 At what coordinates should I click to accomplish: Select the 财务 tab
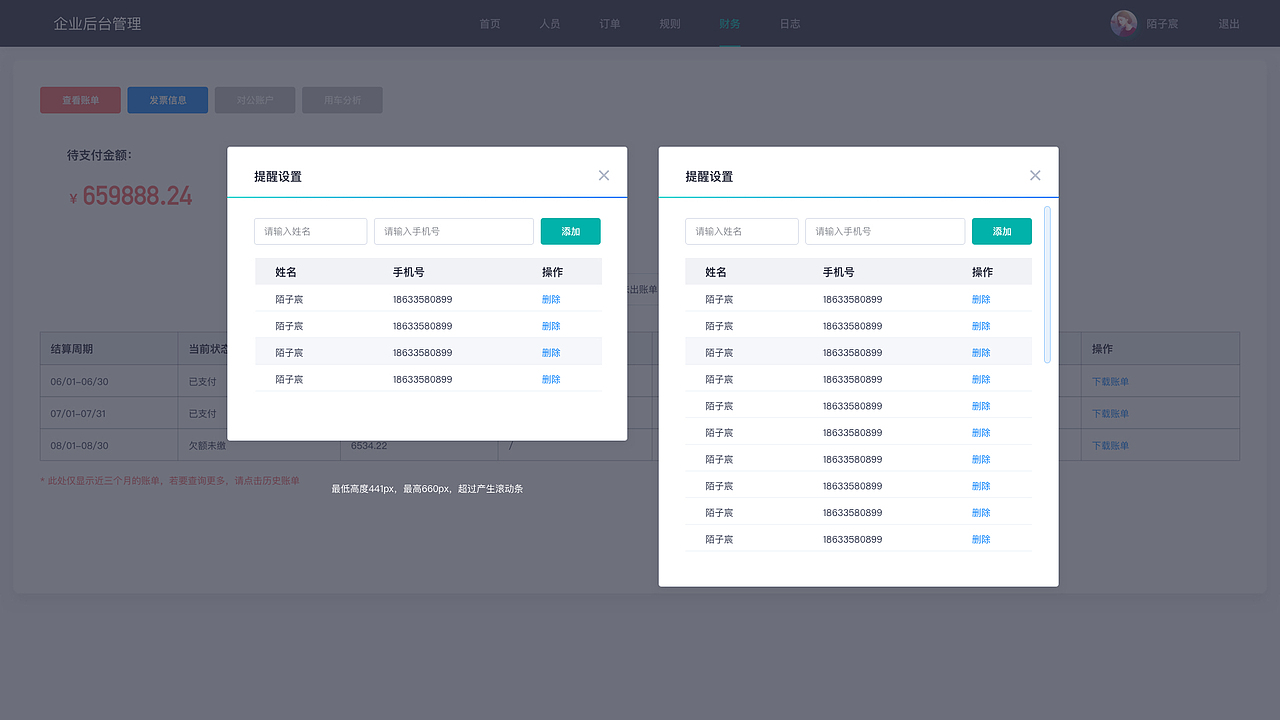[730, 24]
